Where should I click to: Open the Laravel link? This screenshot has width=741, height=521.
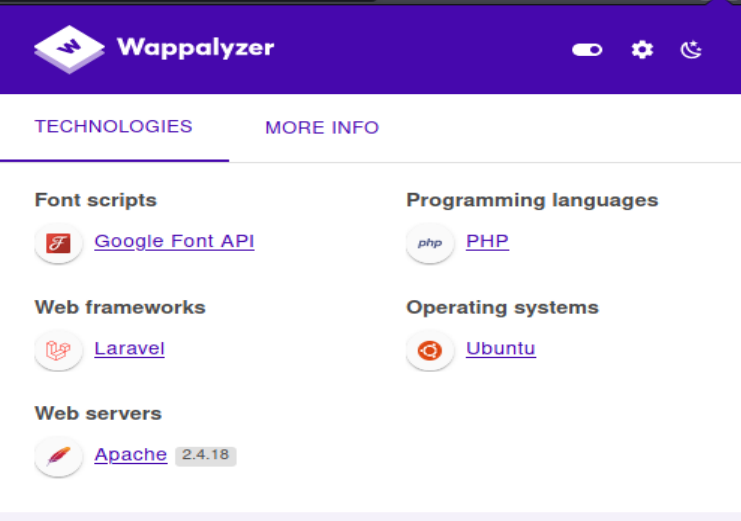click(129, 348)
